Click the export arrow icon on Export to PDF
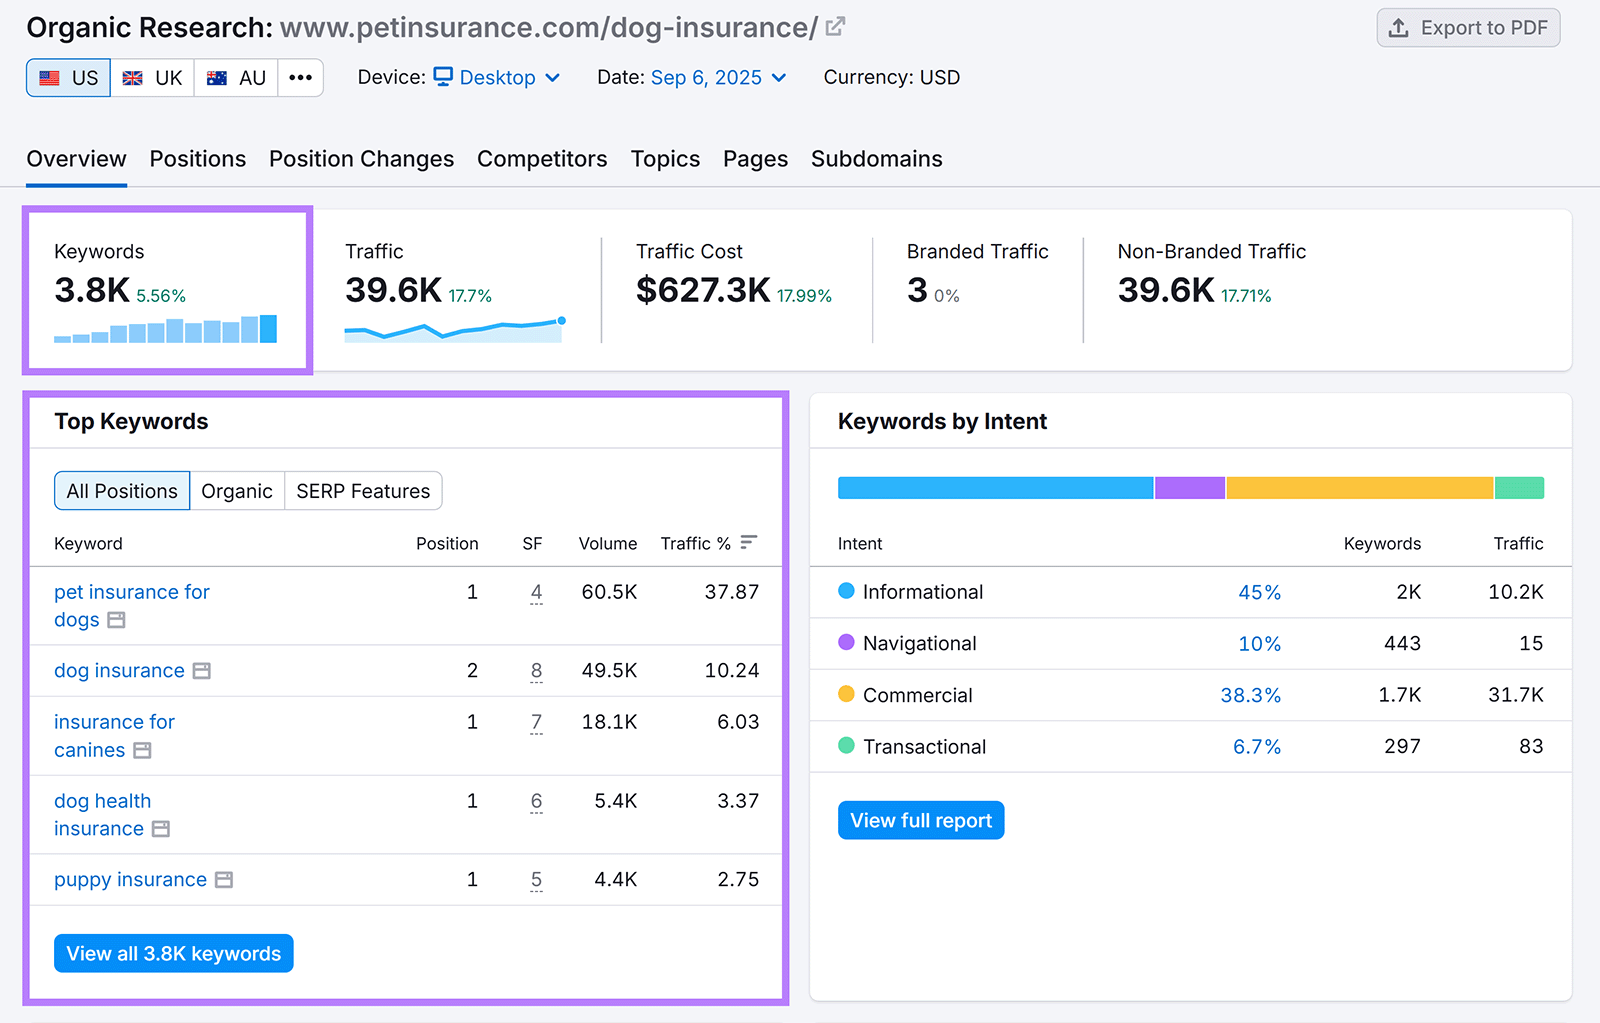The width and height of the screenshot is (1600, 1023). pos(1399,28)
